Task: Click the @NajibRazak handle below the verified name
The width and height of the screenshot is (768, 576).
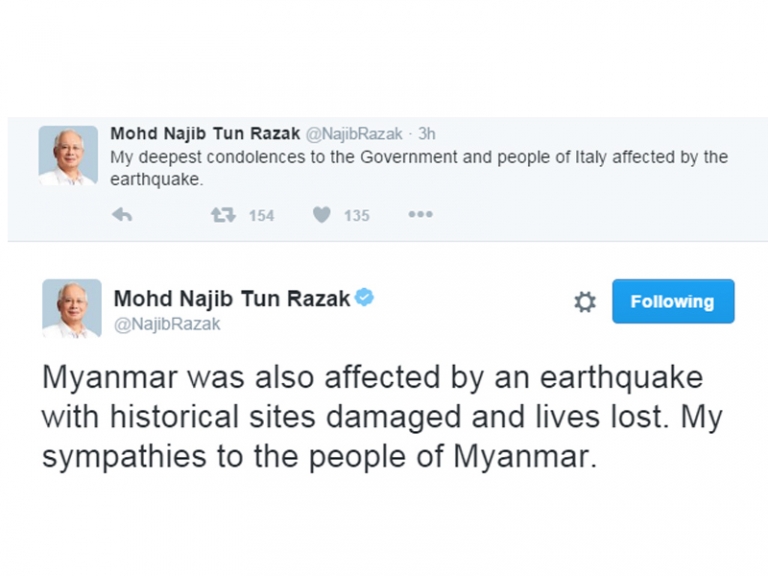Action: pos(167,324)
